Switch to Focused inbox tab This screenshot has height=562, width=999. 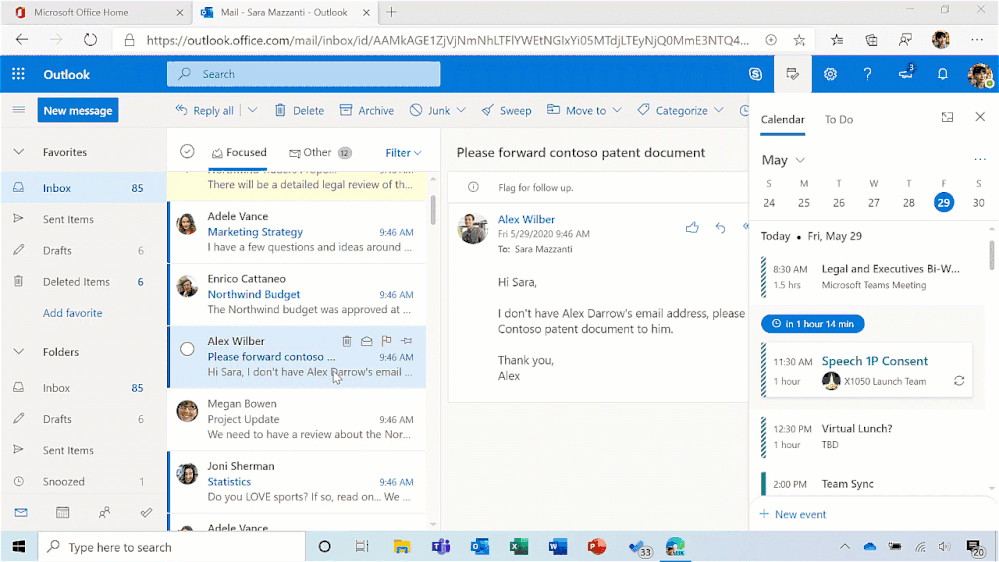tap(239, 152)
